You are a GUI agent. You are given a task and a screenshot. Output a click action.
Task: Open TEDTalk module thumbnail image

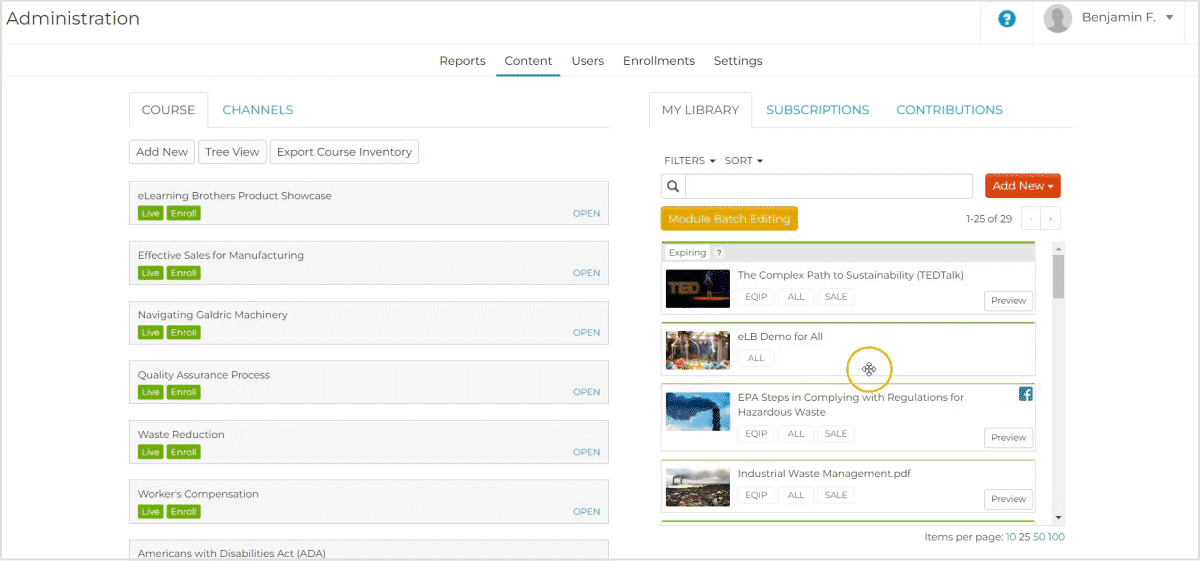(697, 288)
